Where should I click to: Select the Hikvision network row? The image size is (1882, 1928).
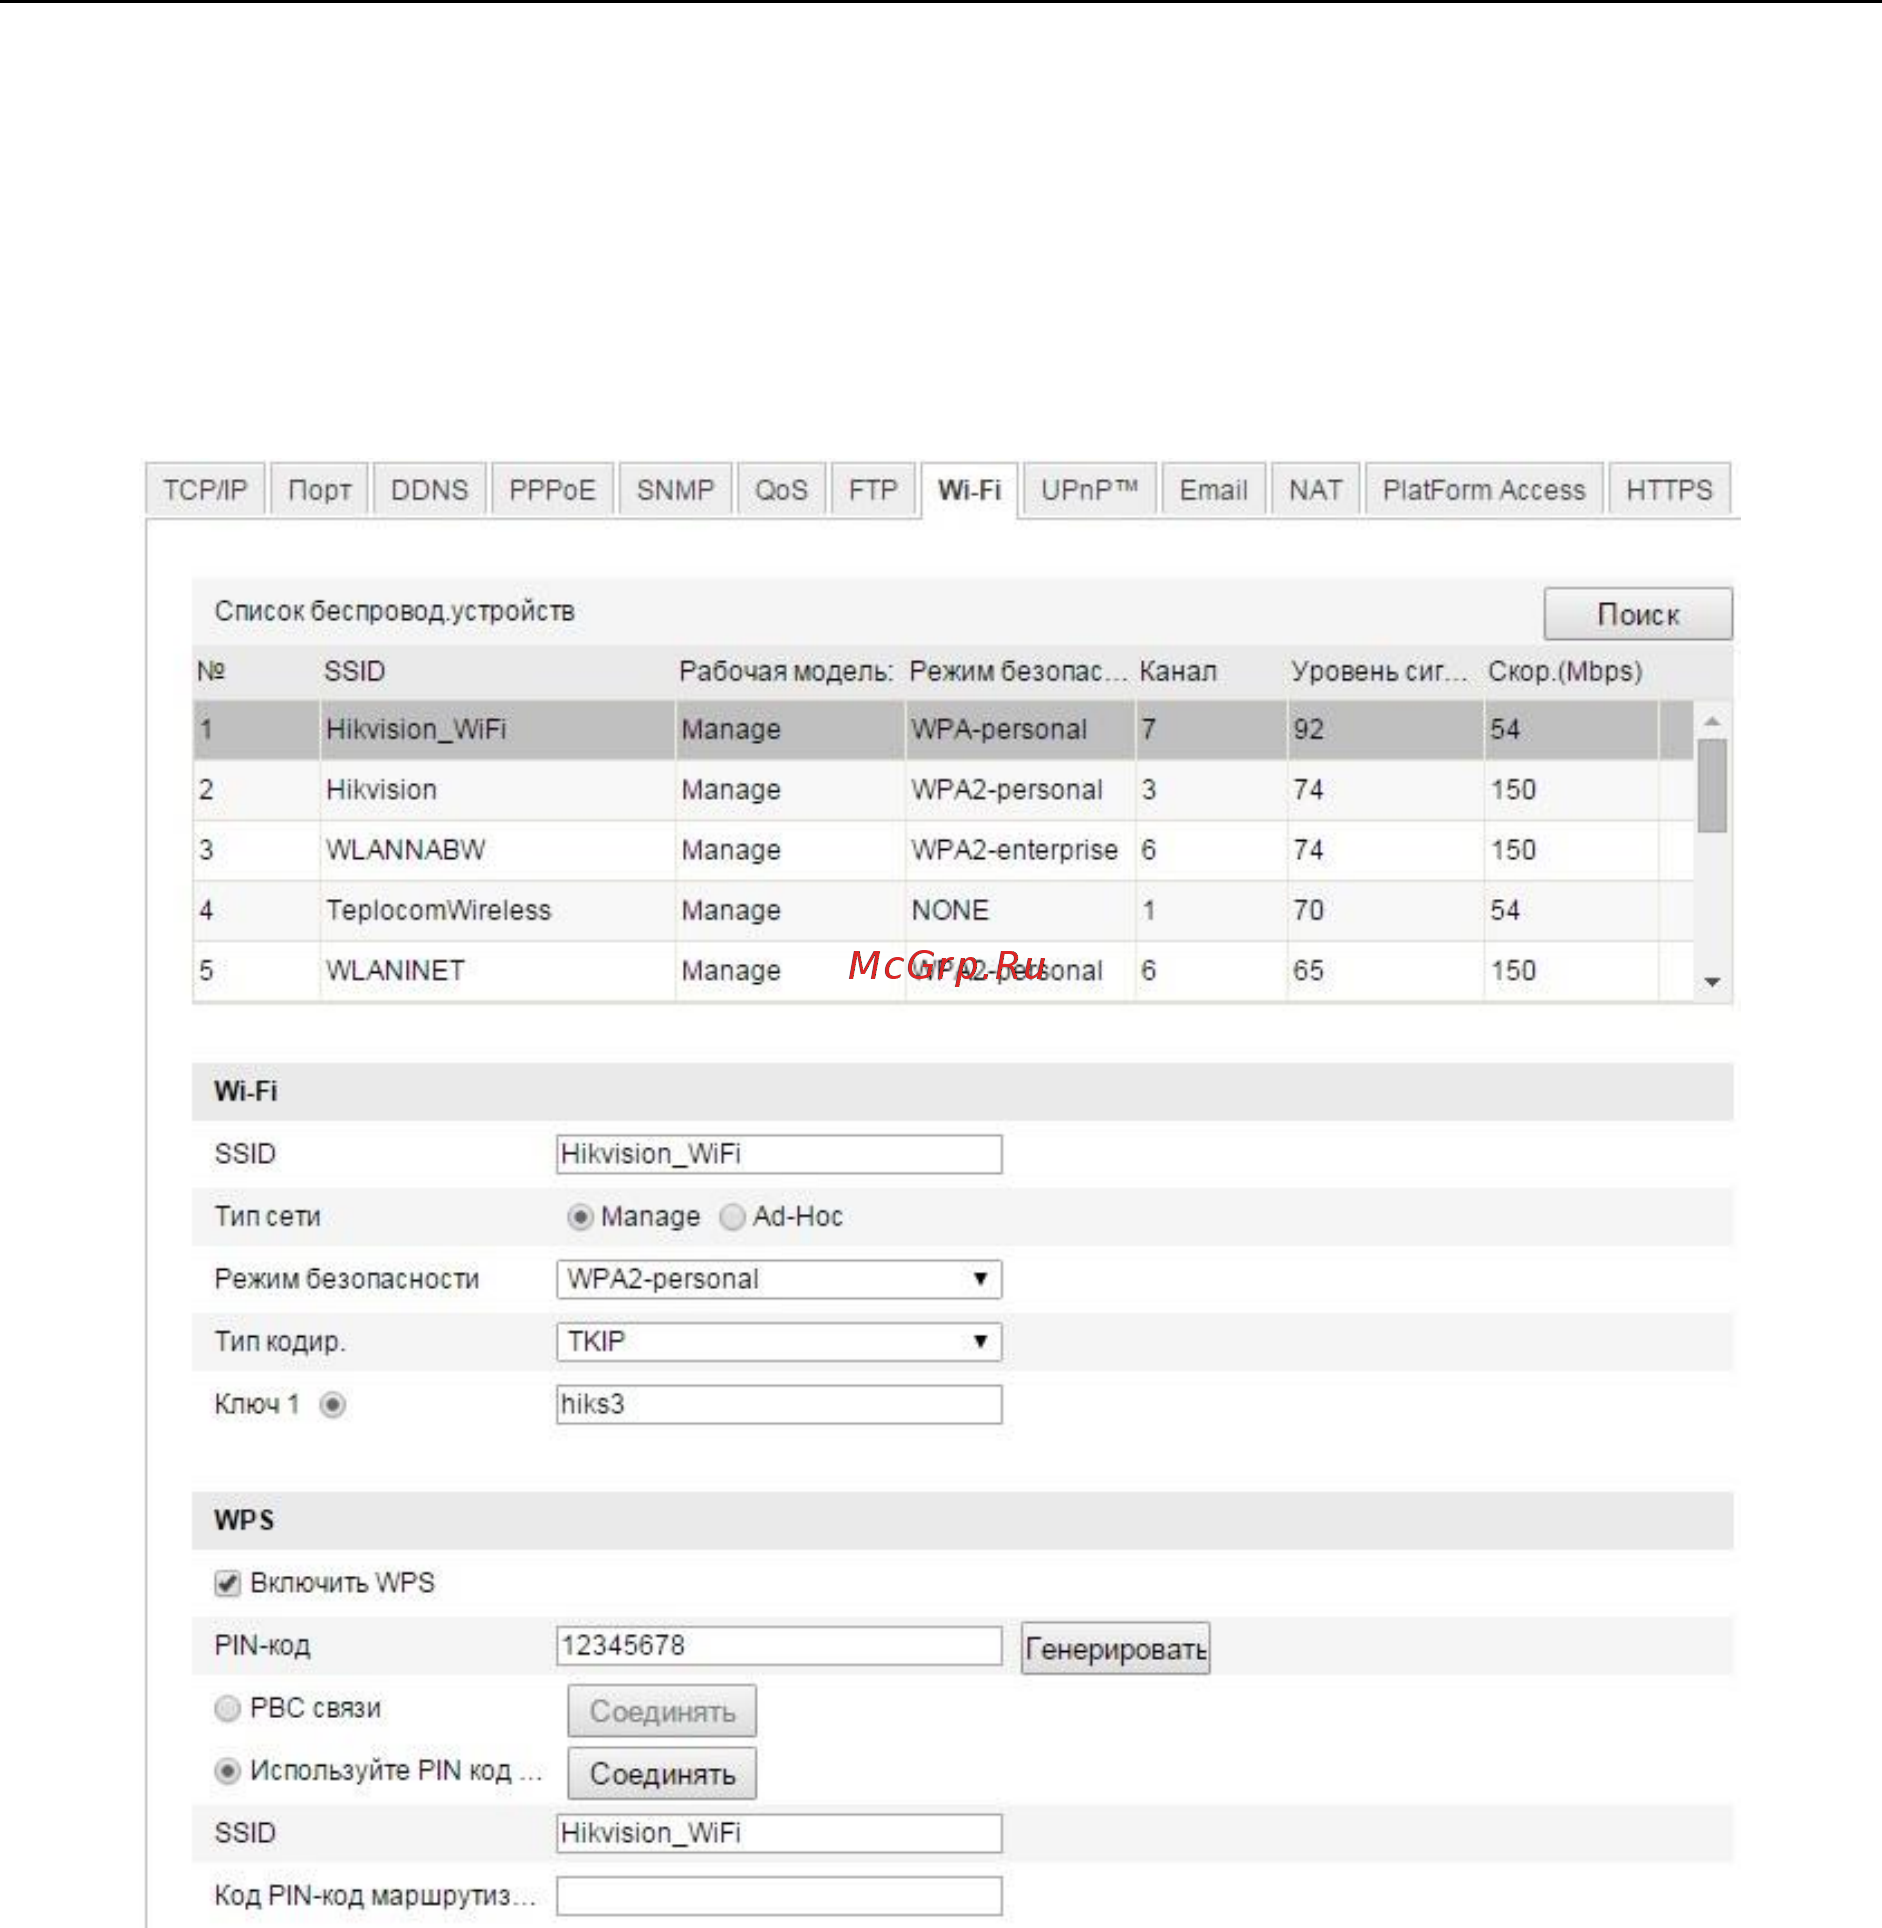(x=943, y=790)
